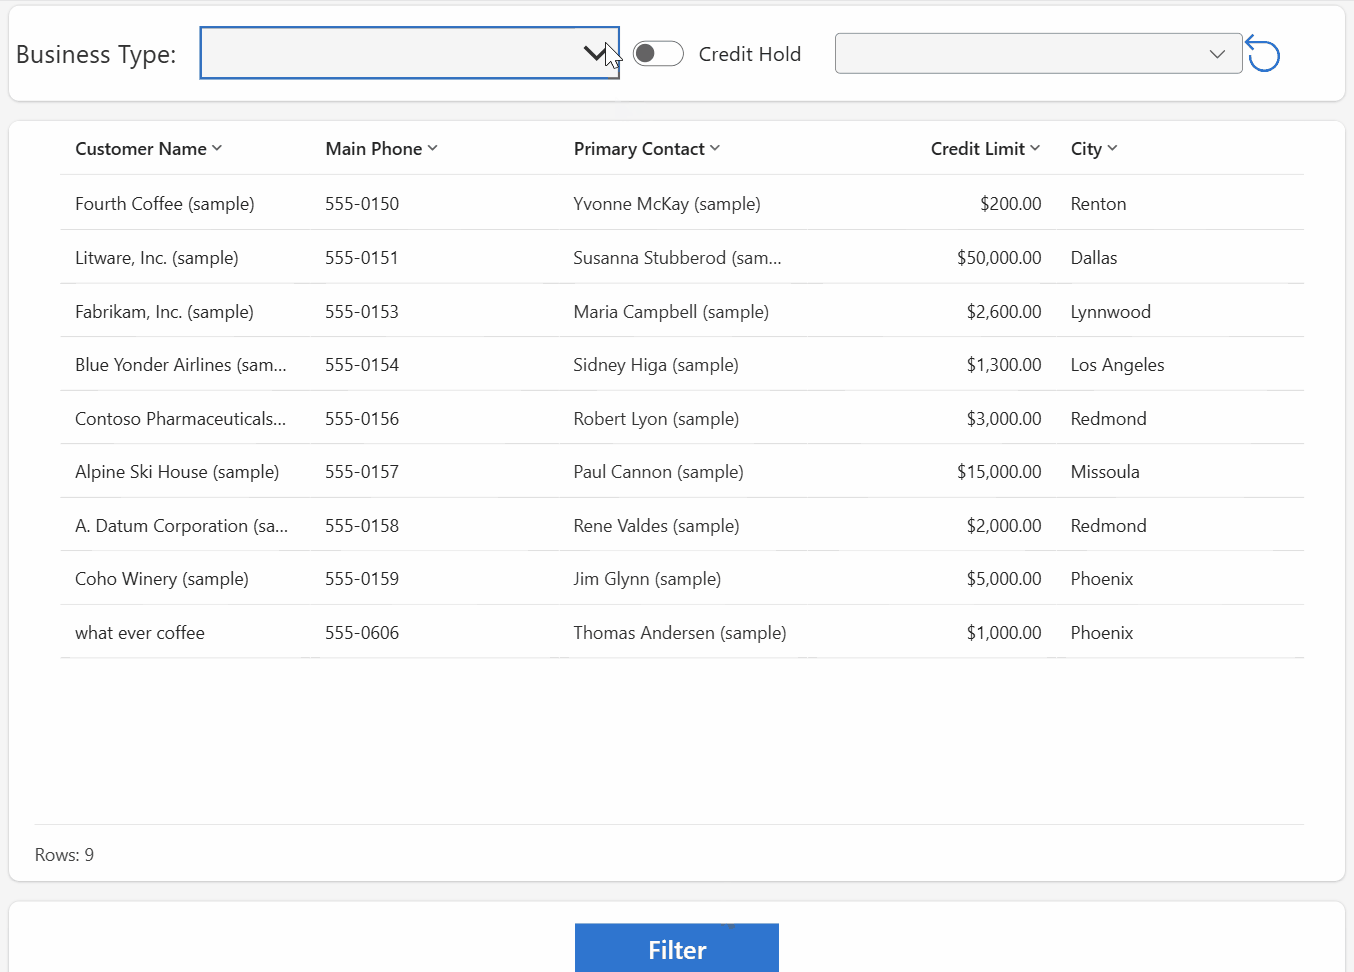1354x972 pixels.
Task: Select the Litware, Inc. (sample) row
Action: pos(157,258)
